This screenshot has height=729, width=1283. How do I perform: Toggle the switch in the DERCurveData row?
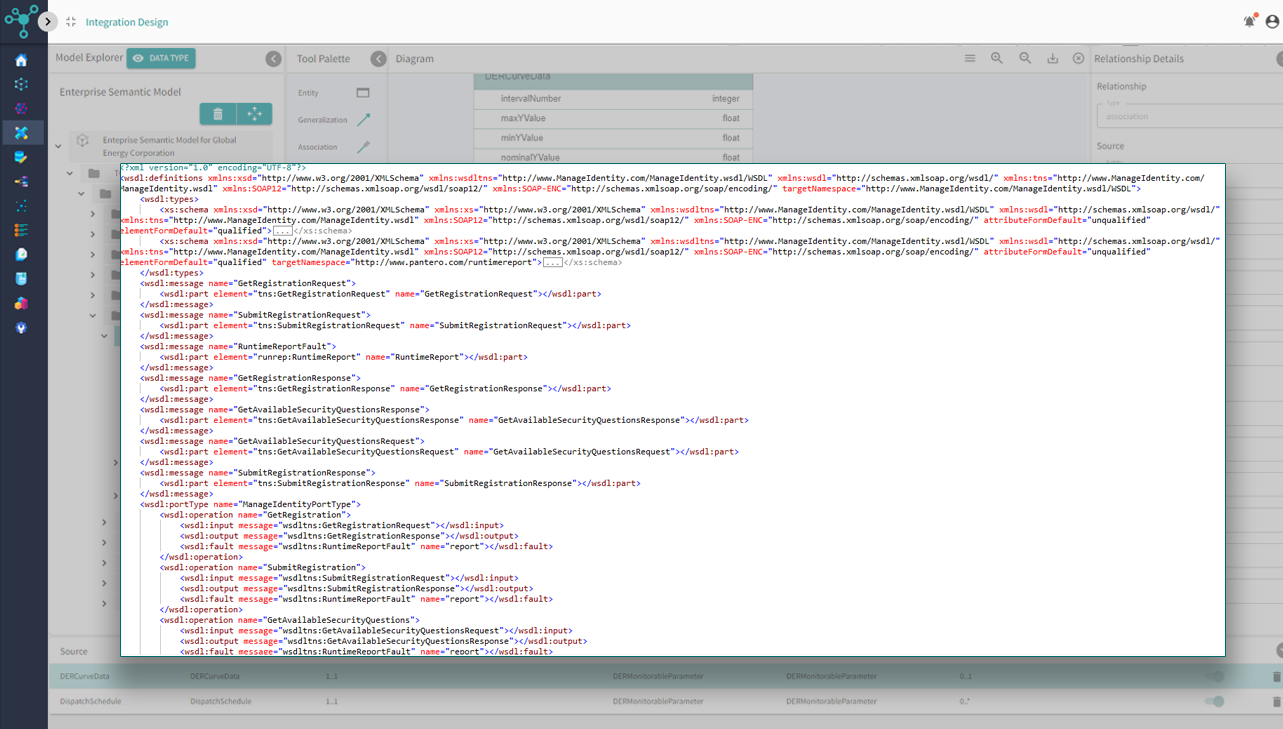coord(1214,677)
